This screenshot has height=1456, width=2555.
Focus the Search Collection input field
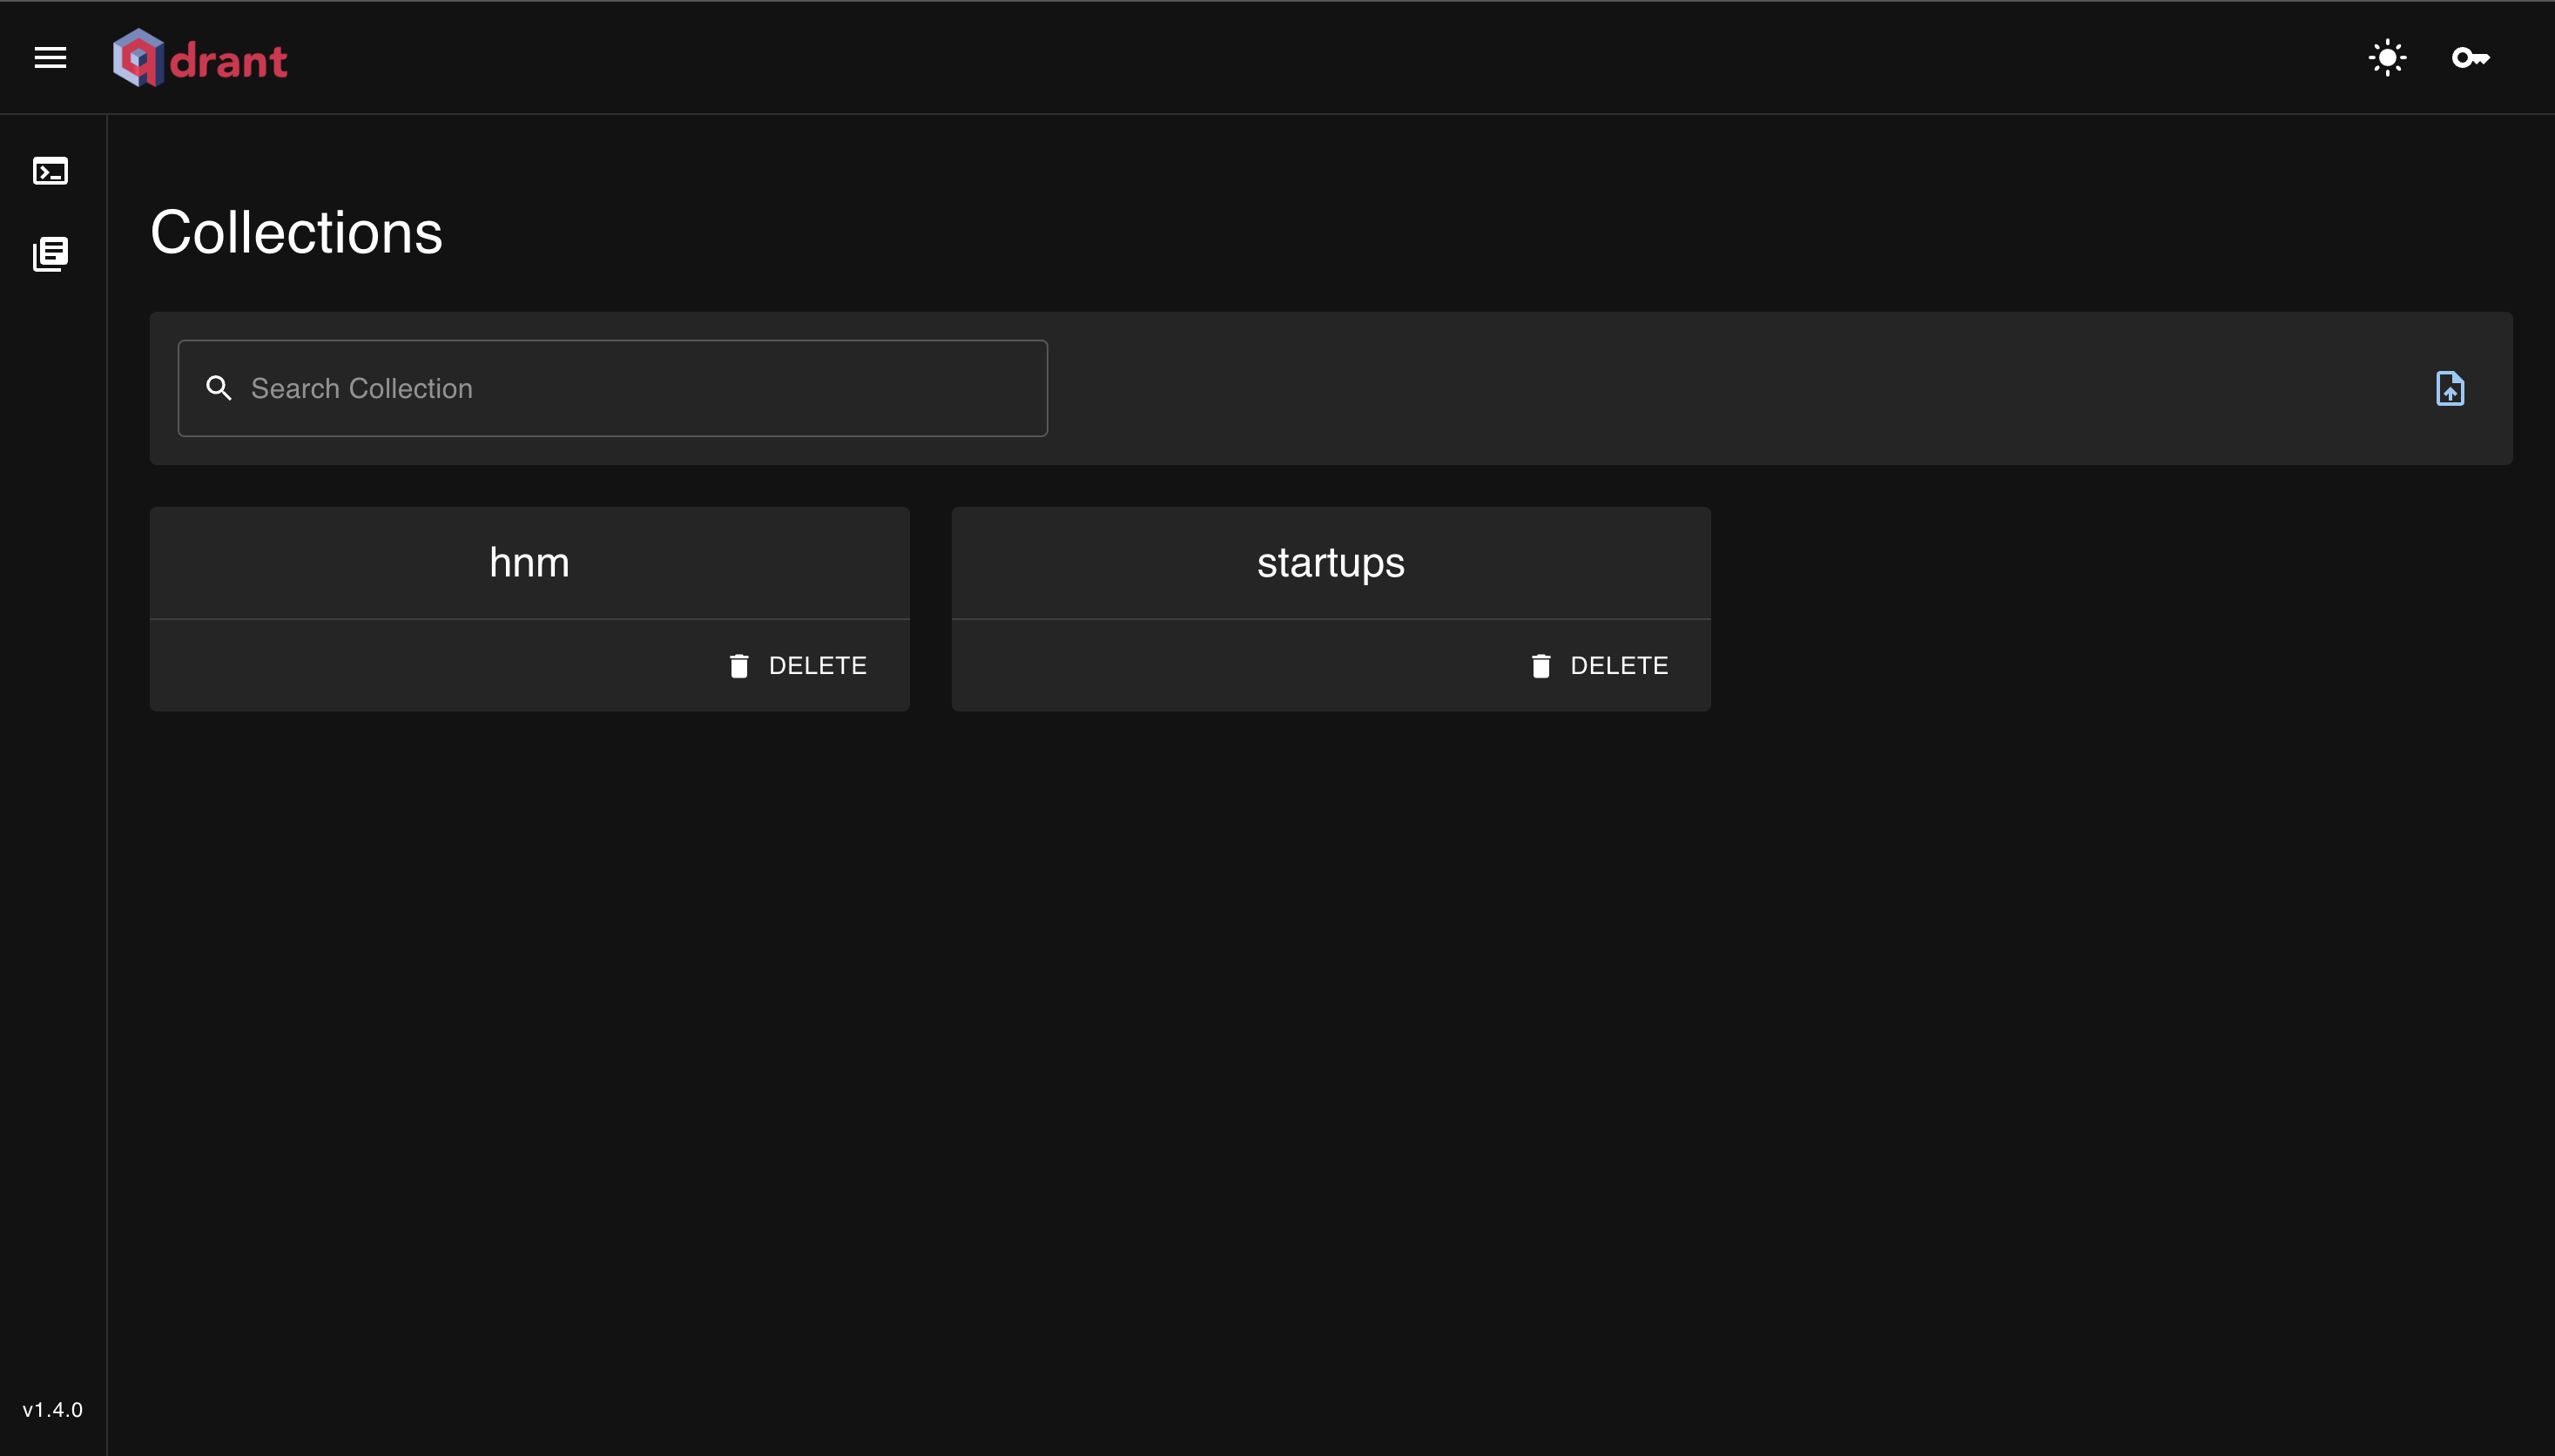tap(640, 388)
